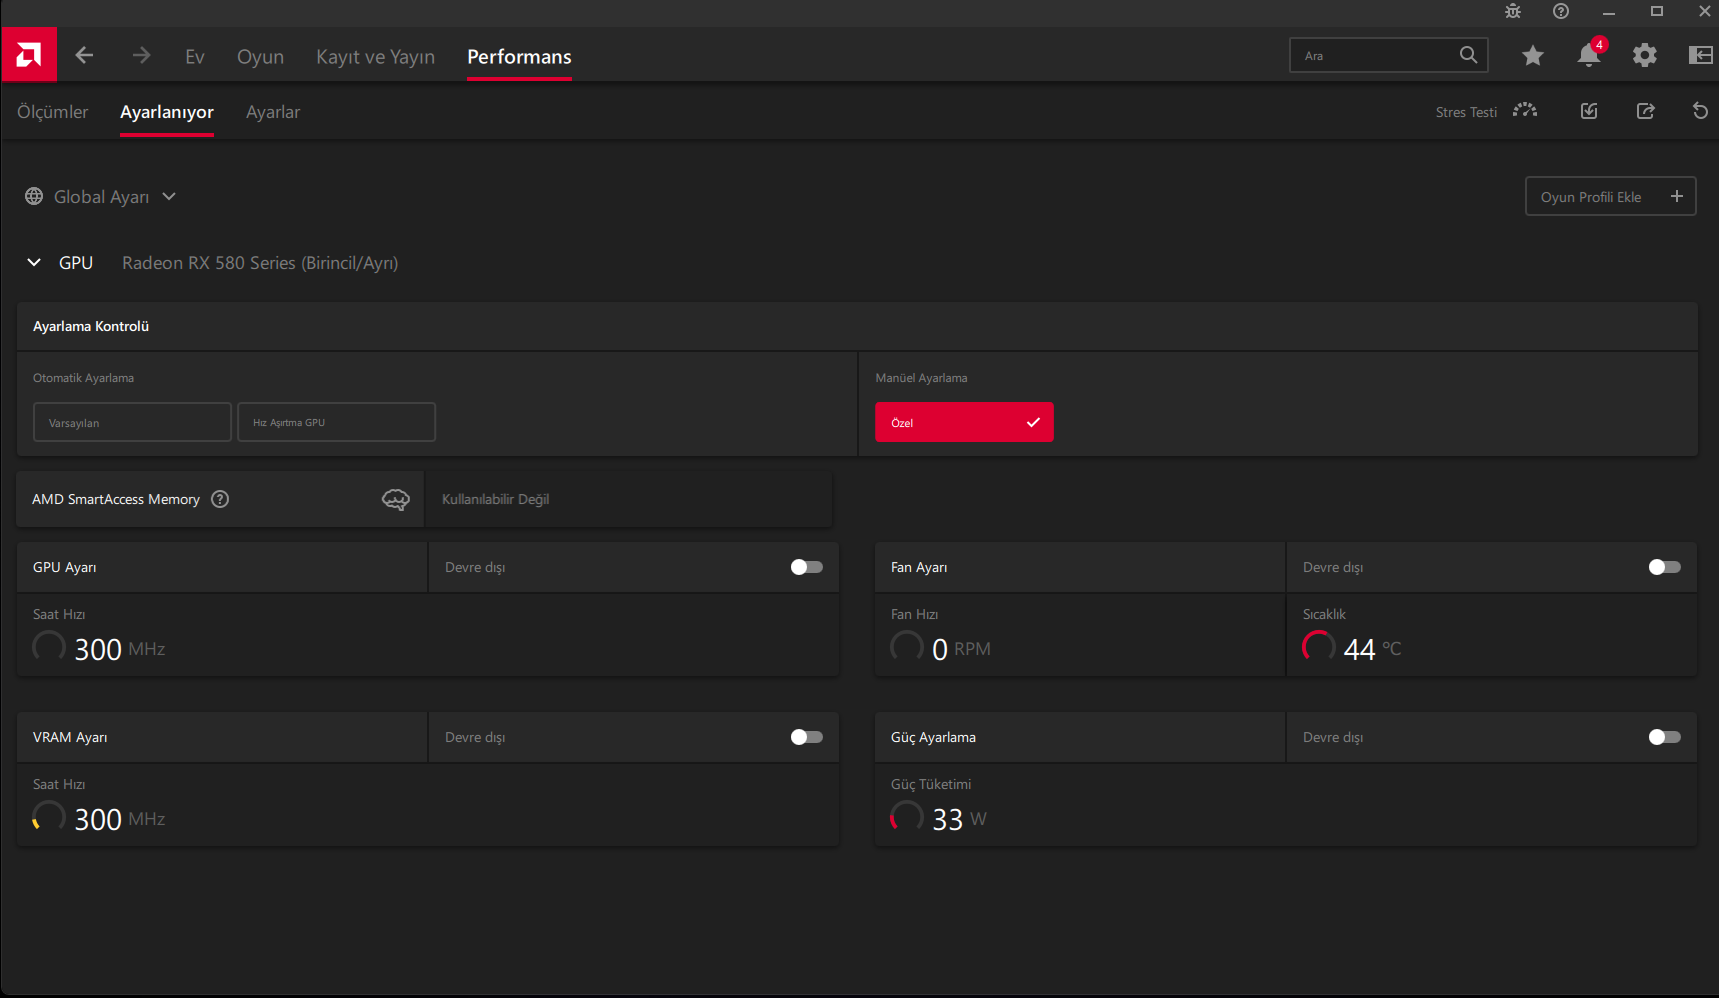1719x998 pixels.
Task: Open the Kayıt ve Yayın tab
Action: pyautogui.click(x=375, y=57)
